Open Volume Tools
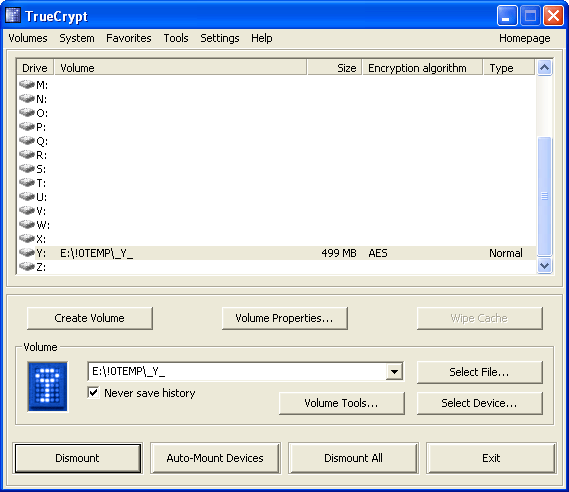The width and height of the screenshot is (569, 492). point(341,403)
